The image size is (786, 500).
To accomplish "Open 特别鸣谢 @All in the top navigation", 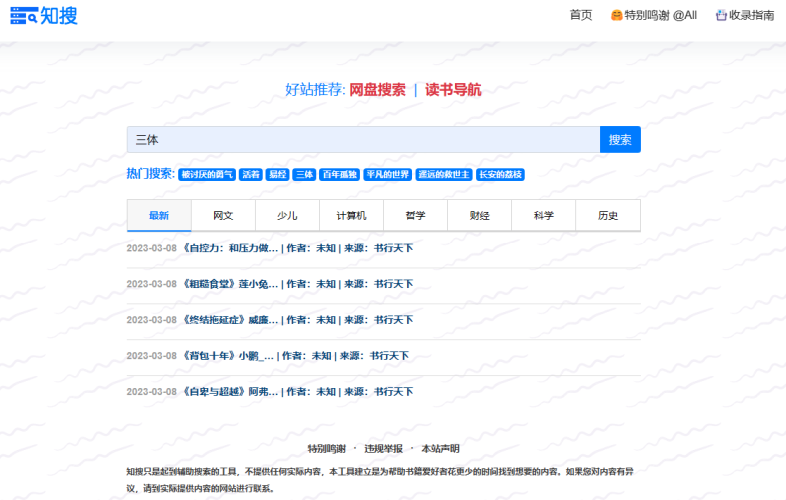I will point(660,15).
